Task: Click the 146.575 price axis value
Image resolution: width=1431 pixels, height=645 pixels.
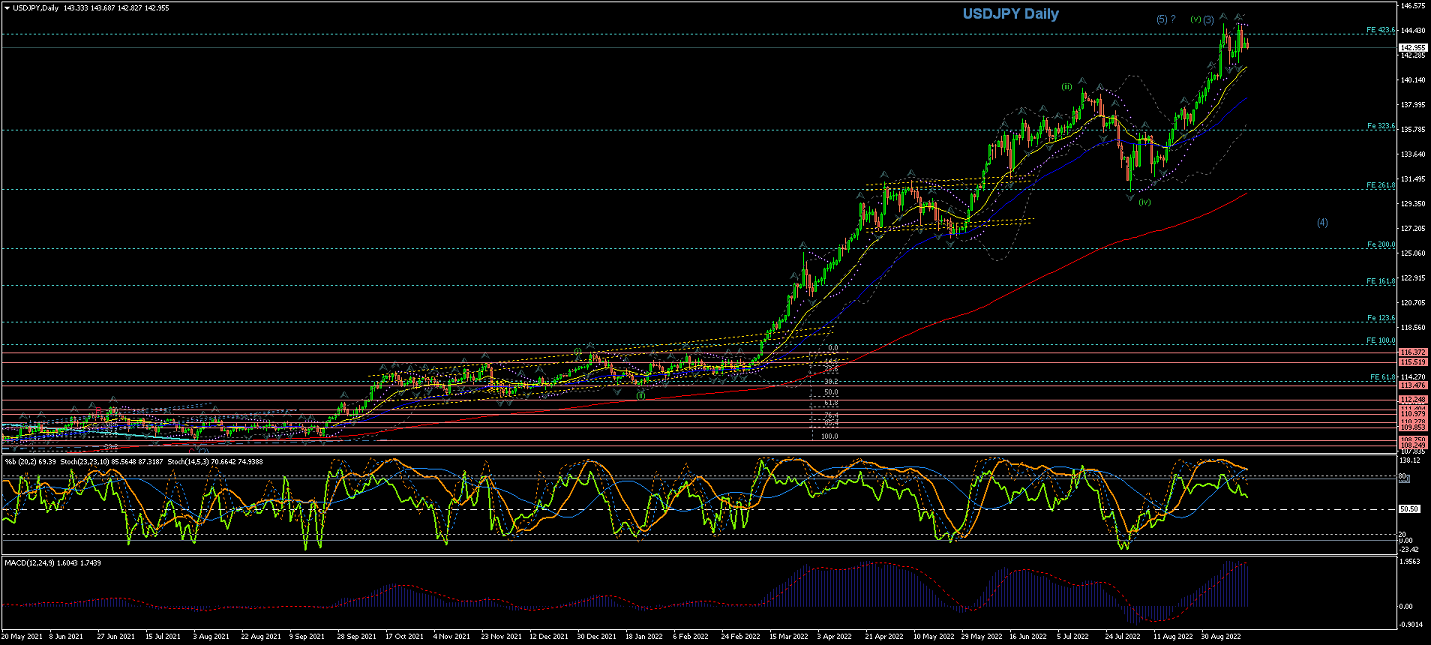Action: coord(1413,5)
